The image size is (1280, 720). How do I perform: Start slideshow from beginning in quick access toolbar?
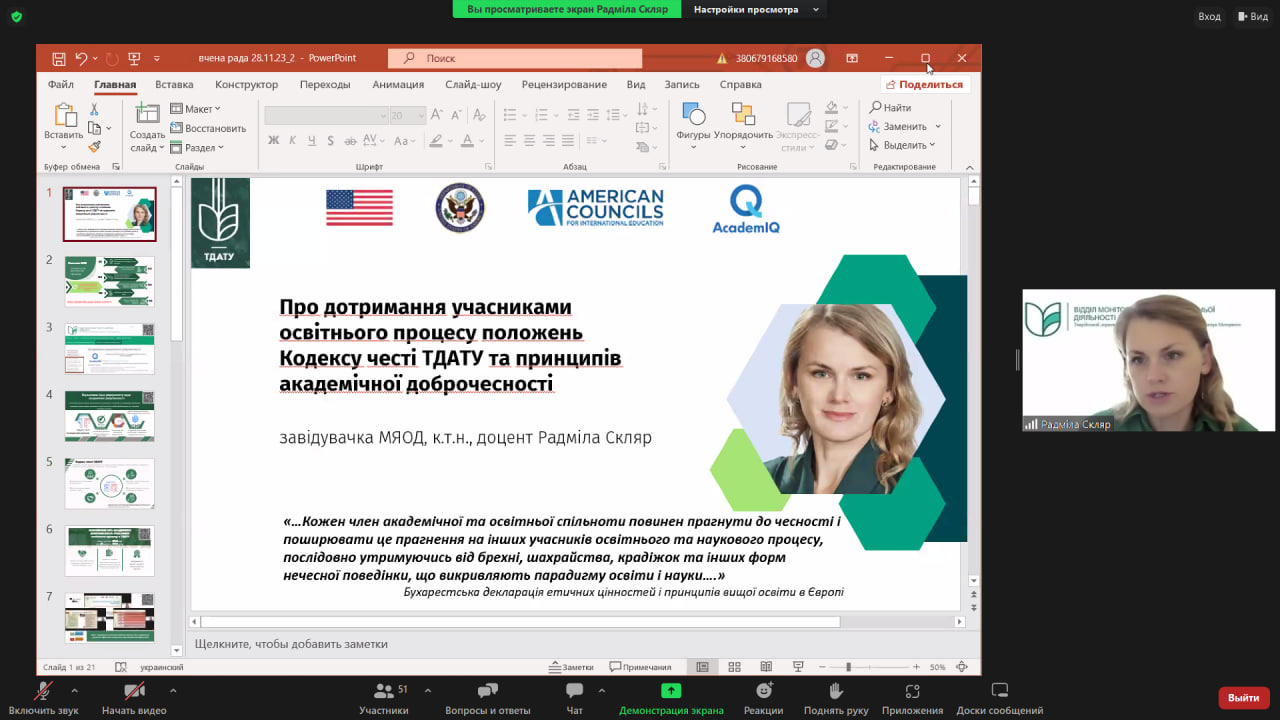134,59
